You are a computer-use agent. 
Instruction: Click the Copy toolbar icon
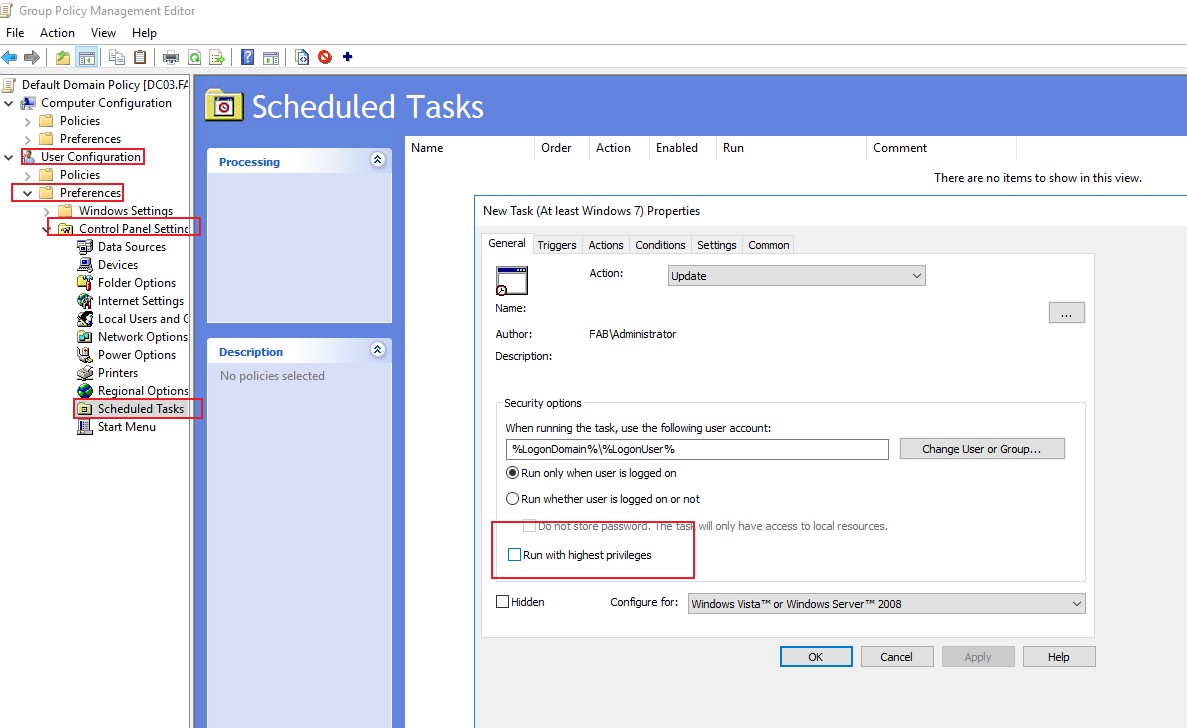pos(117,58)
